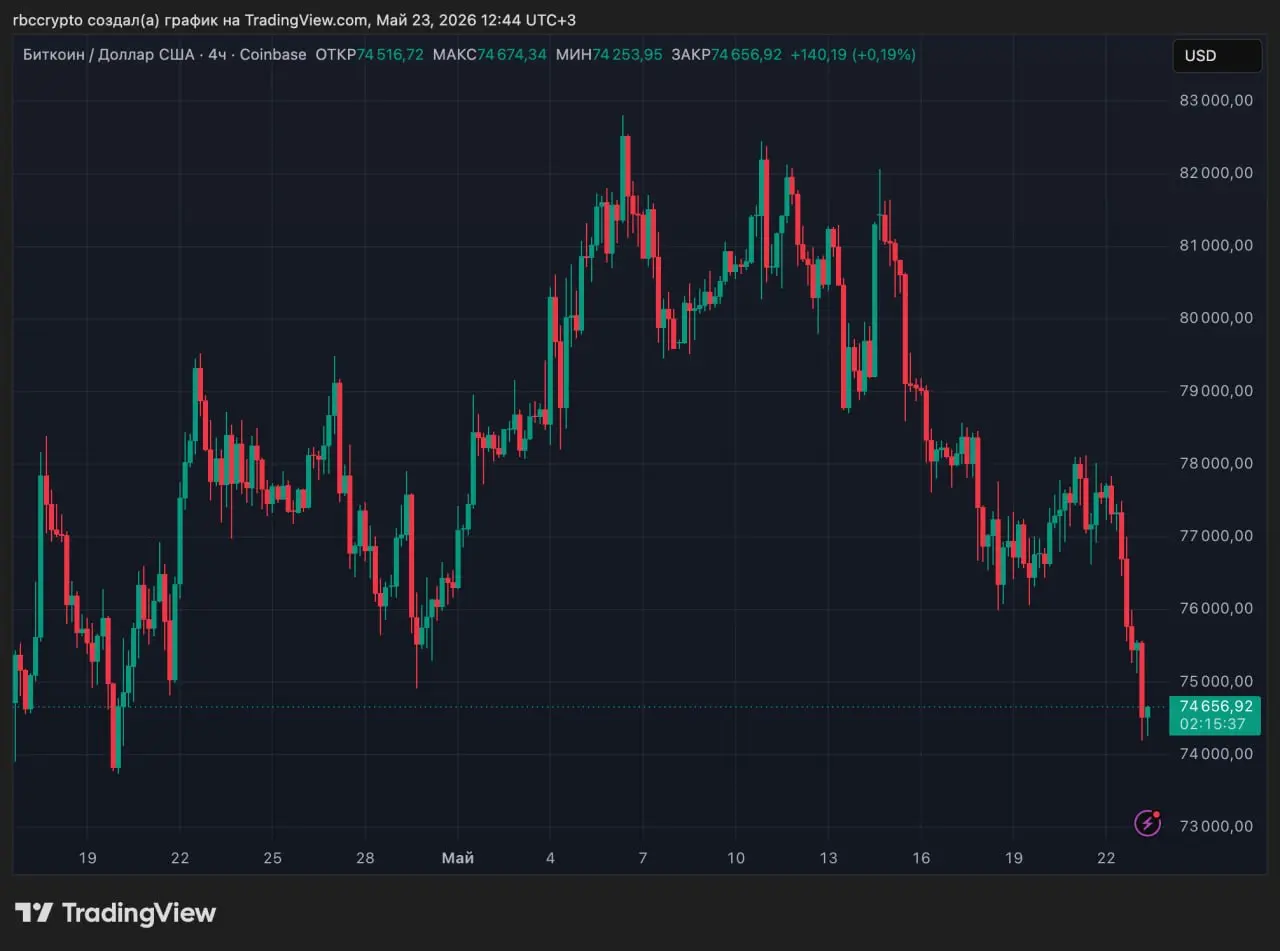Select the current price label 74 656,92
Viewport: 1280px width, 951px height.
[1215, 706]
